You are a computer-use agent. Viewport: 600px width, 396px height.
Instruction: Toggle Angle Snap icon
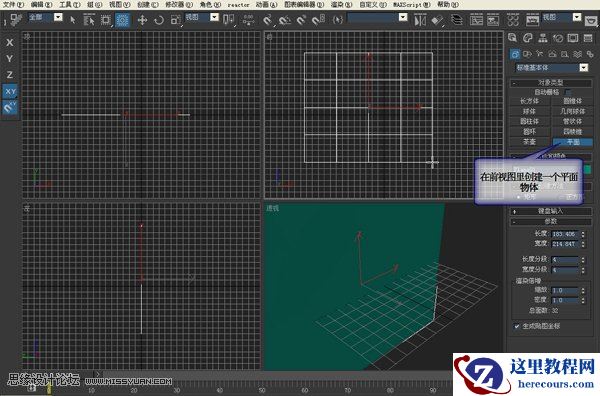284,20
